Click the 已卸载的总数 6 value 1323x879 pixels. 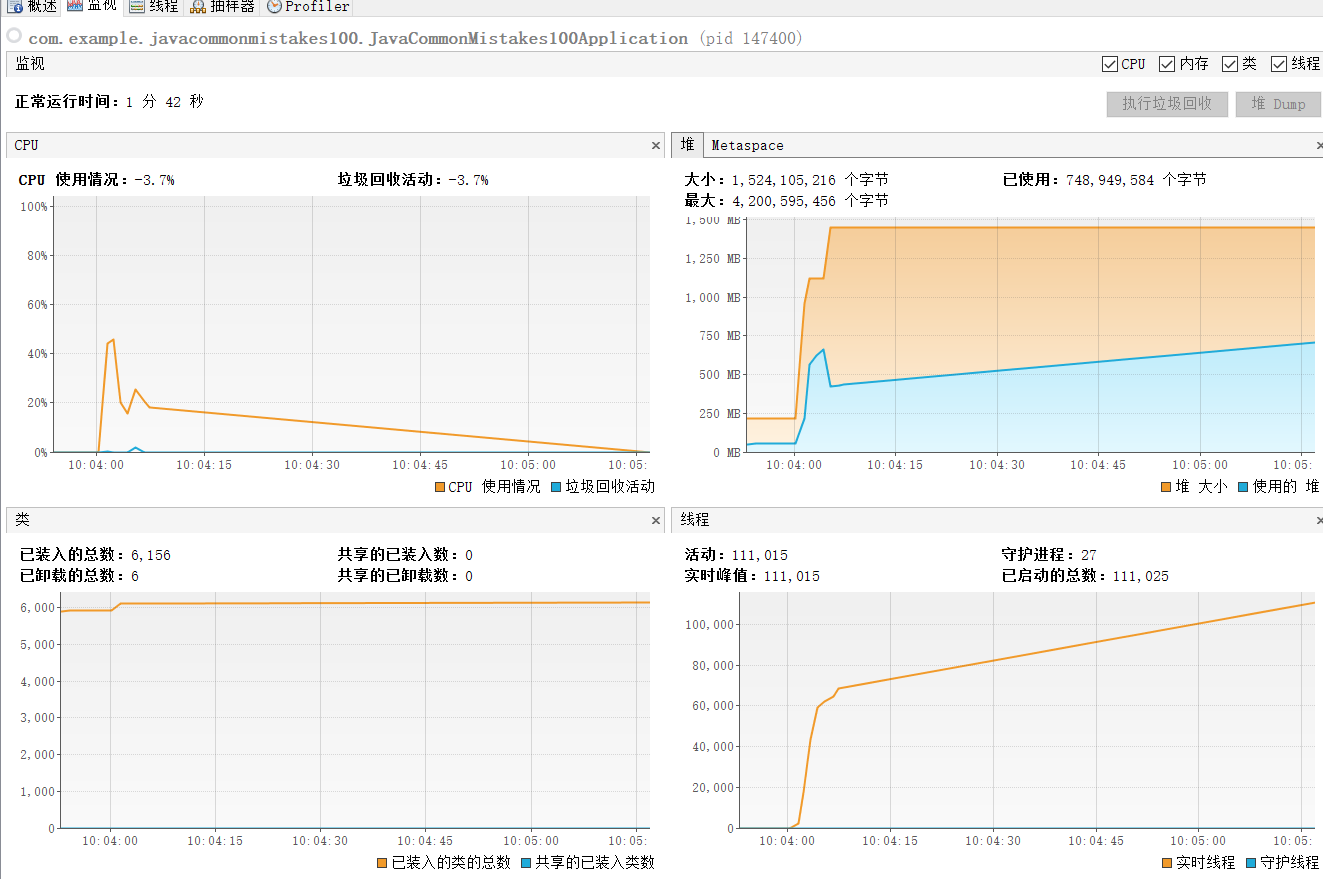tap(135, 576)
